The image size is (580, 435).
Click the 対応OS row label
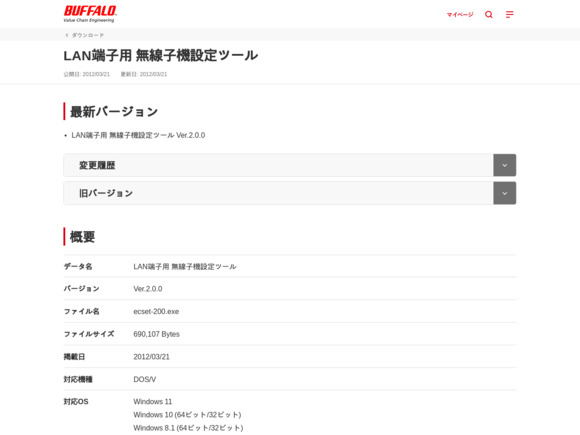pyautogui.click(x=76, y=401)
